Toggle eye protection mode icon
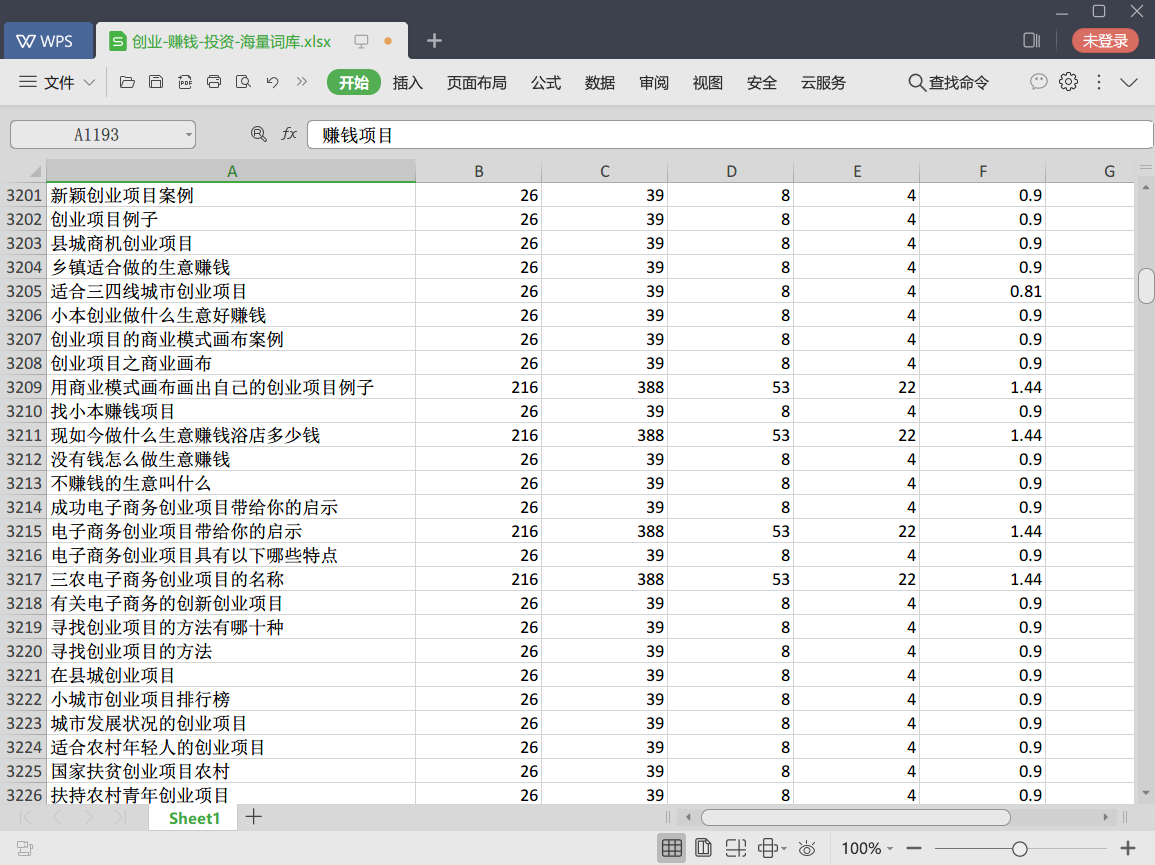Screen dimensions: 1155x865 (807, 848)
